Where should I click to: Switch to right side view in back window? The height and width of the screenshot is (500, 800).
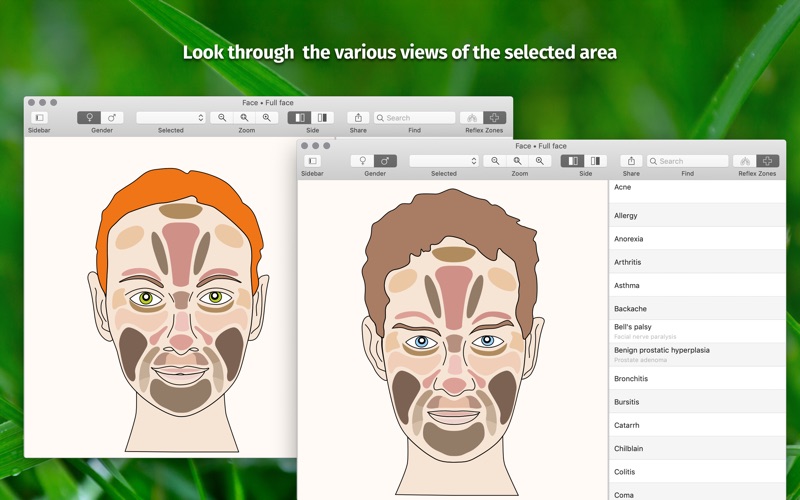[x=322, y=118]
